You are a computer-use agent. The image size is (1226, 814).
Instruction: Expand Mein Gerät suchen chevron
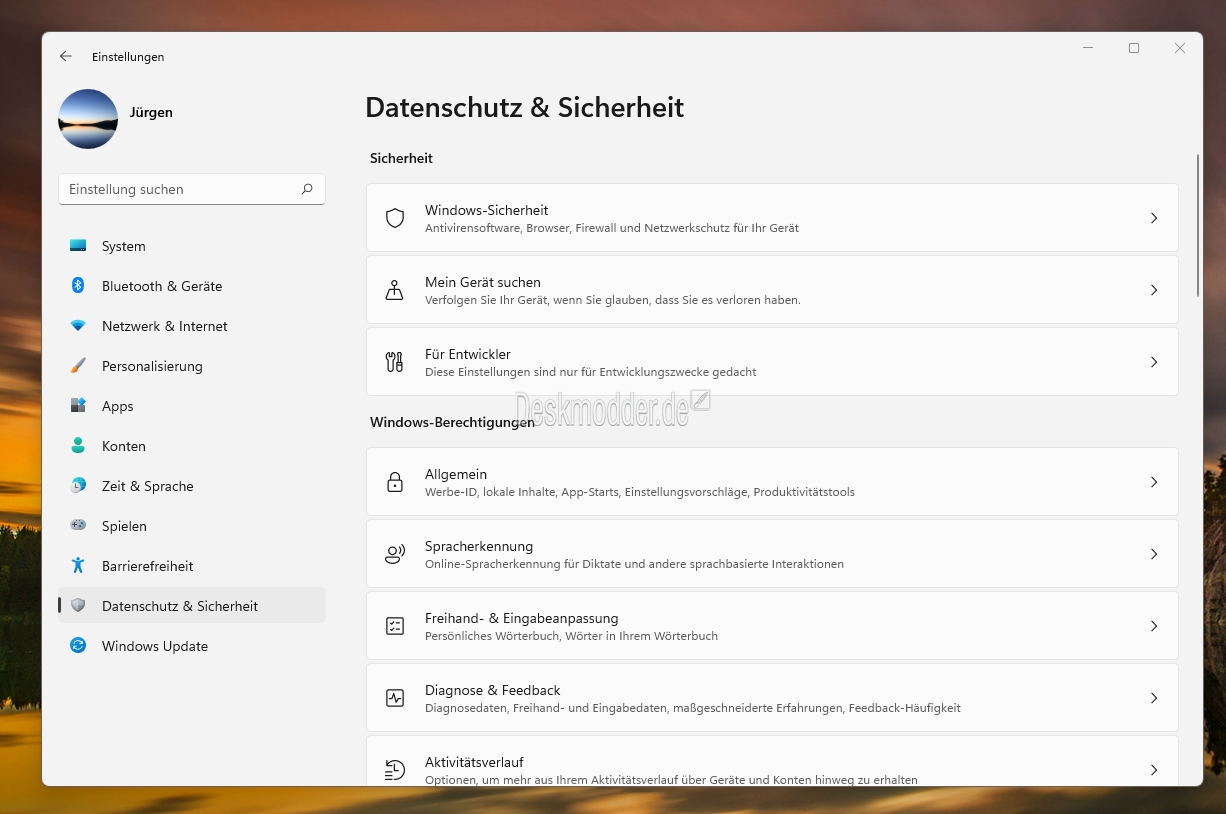1154,290
